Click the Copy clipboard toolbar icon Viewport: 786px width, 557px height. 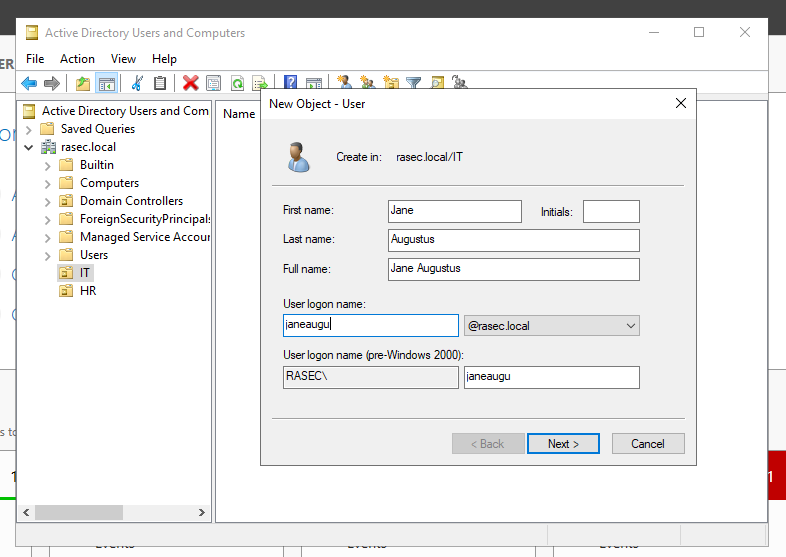160,83
